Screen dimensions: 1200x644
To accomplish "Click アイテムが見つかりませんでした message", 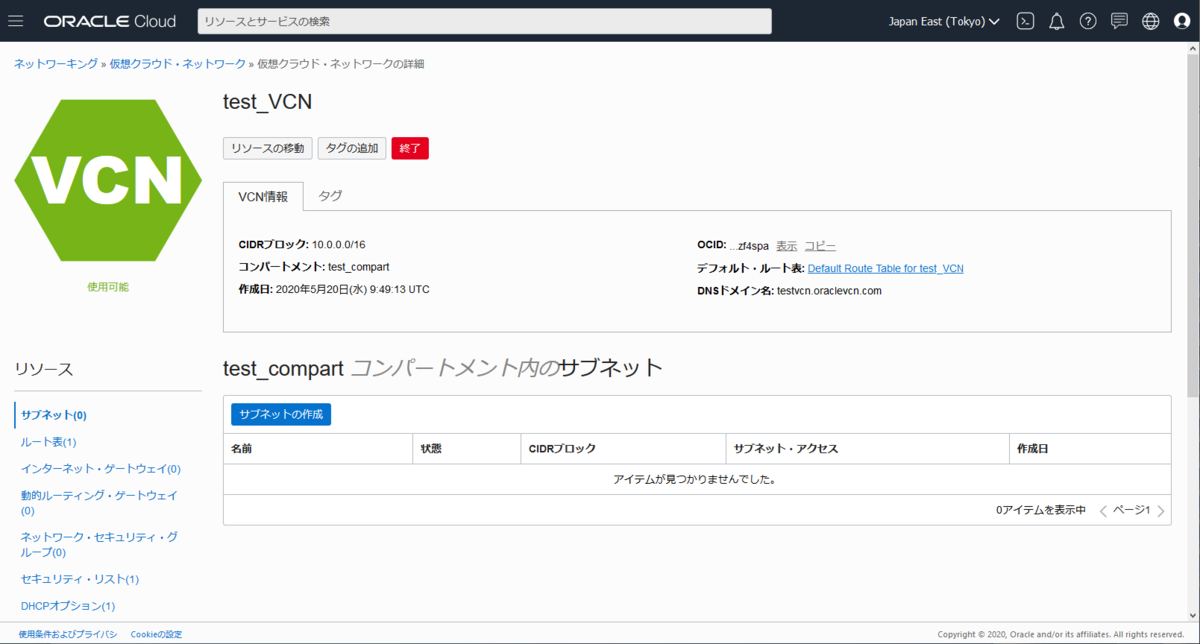I will (696, 479).
